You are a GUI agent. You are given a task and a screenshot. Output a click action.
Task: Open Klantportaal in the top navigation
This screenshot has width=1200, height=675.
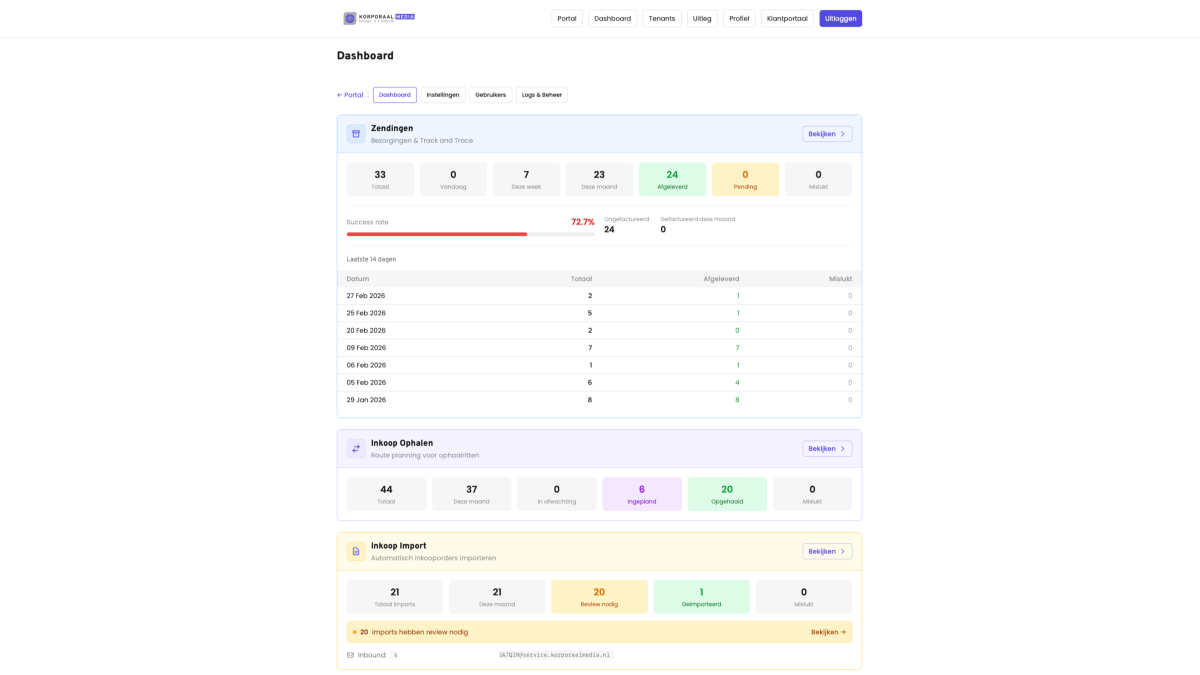point(787,18)
